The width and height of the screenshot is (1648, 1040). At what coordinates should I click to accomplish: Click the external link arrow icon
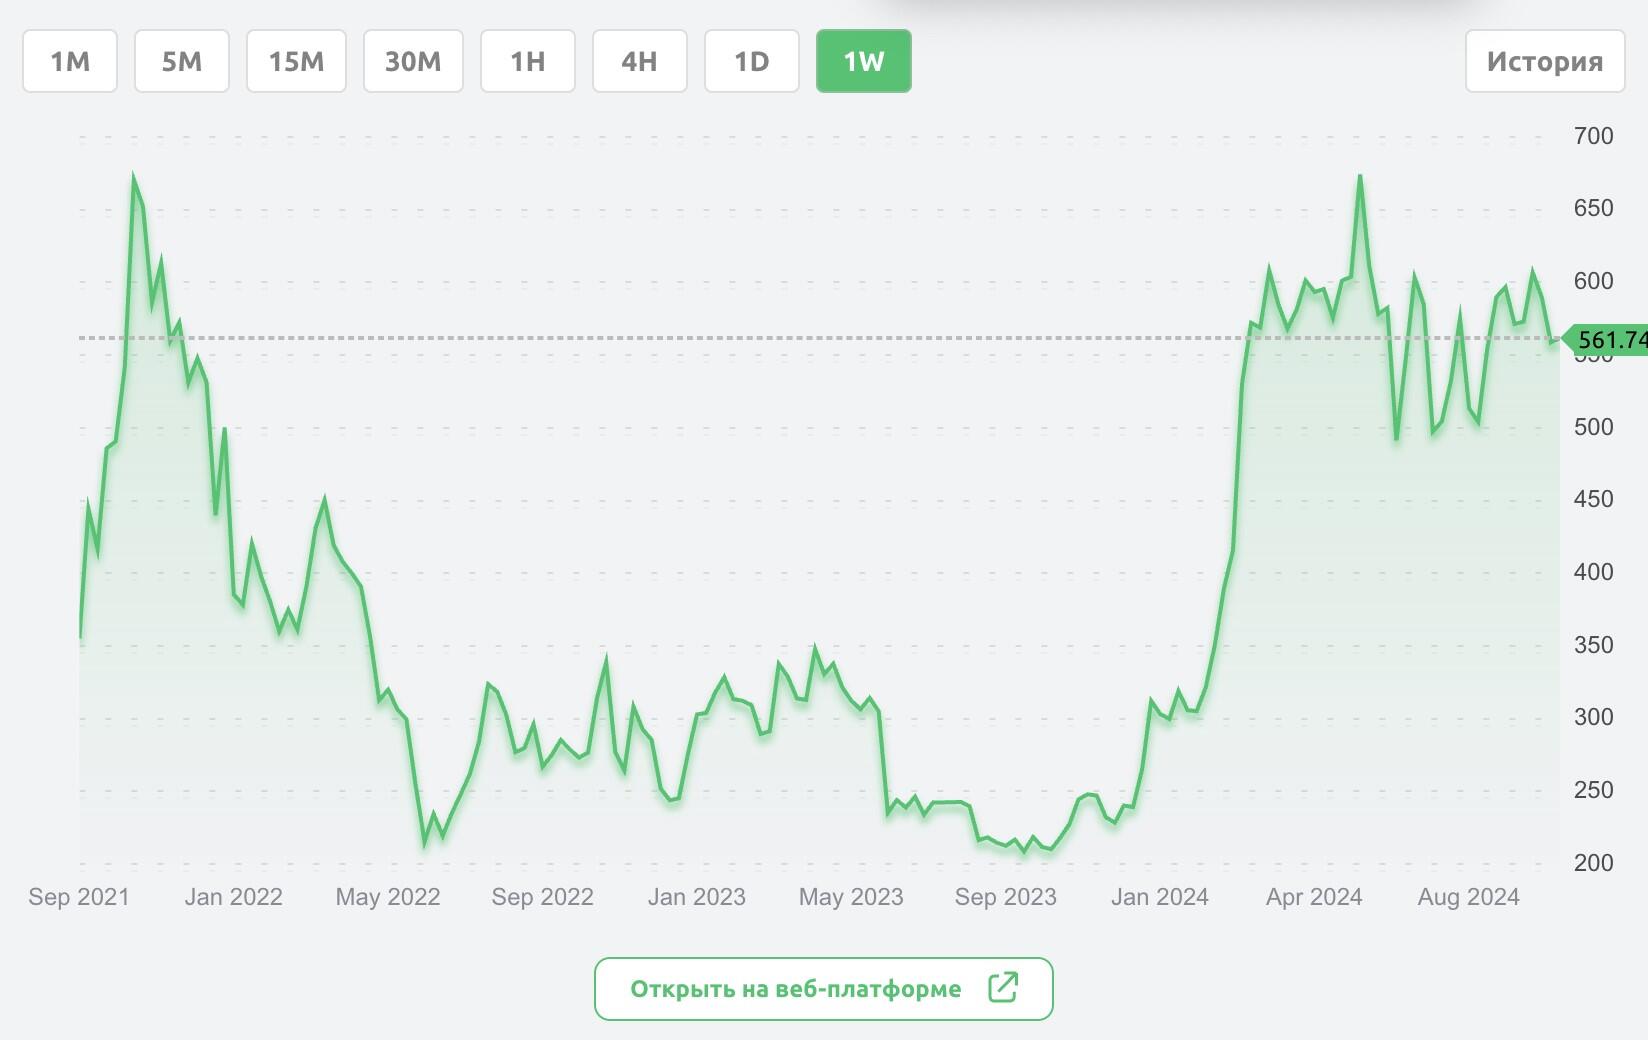pyautogui.click(x=1002, y=988)
